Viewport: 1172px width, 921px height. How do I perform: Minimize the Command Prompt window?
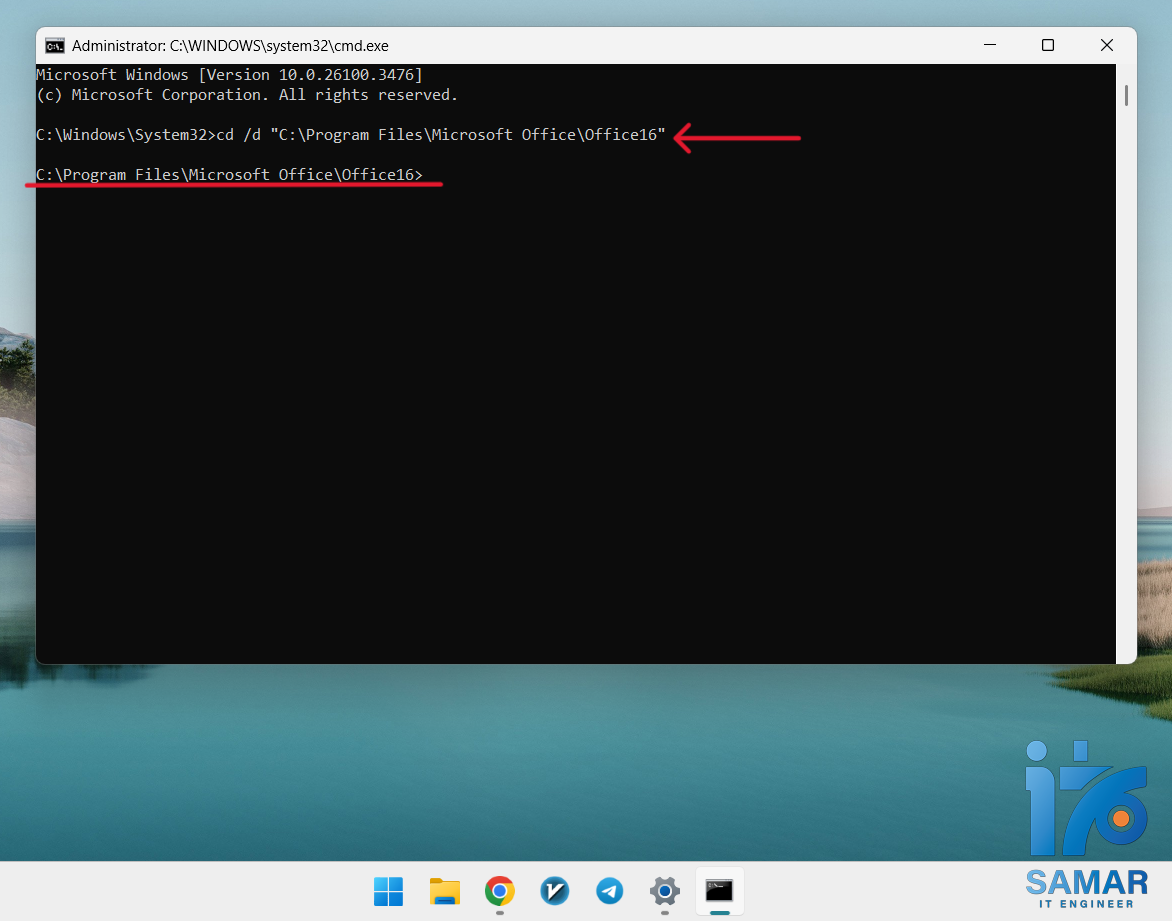(x=989, y=45)
